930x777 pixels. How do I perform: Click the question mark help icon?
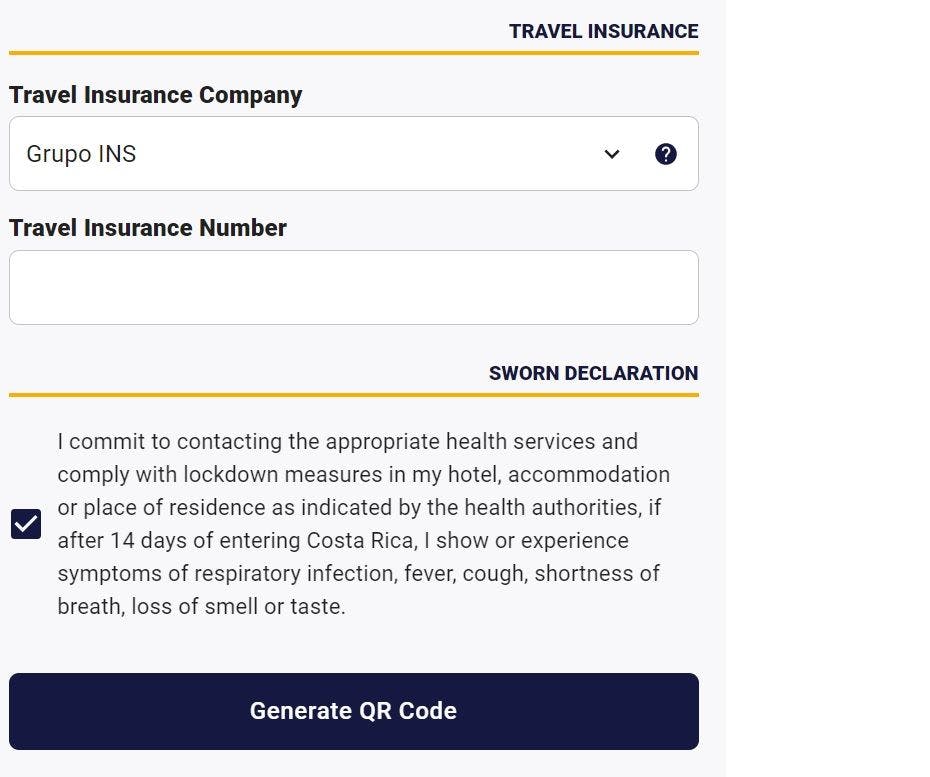(x=665, y=154)
